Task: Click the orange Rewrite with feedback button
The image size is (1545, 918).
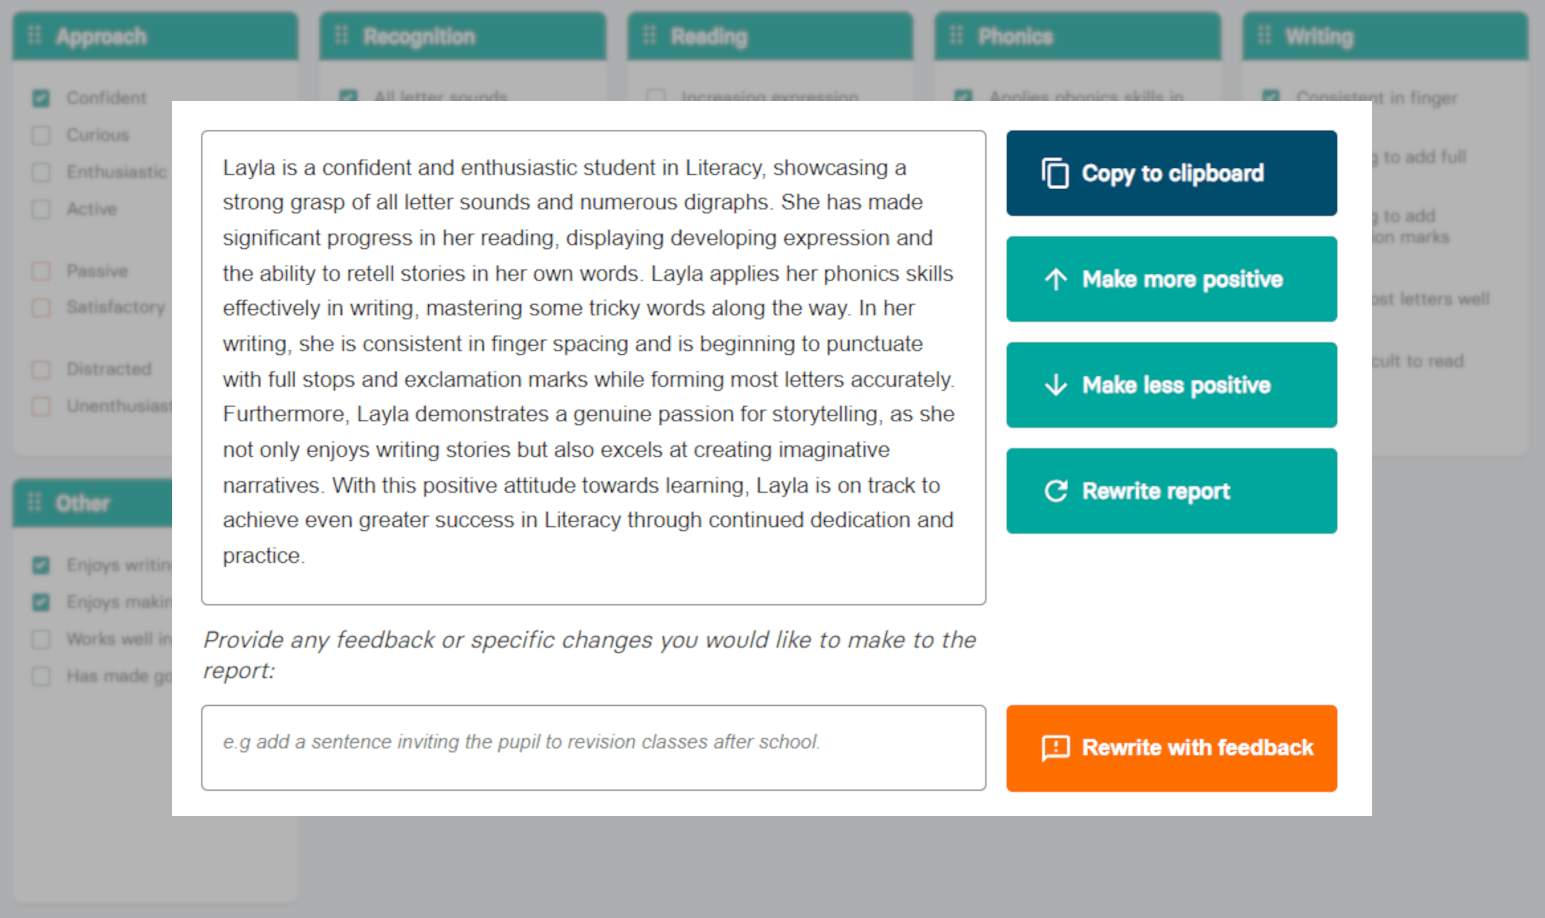Action: (x=1171, y=748)
